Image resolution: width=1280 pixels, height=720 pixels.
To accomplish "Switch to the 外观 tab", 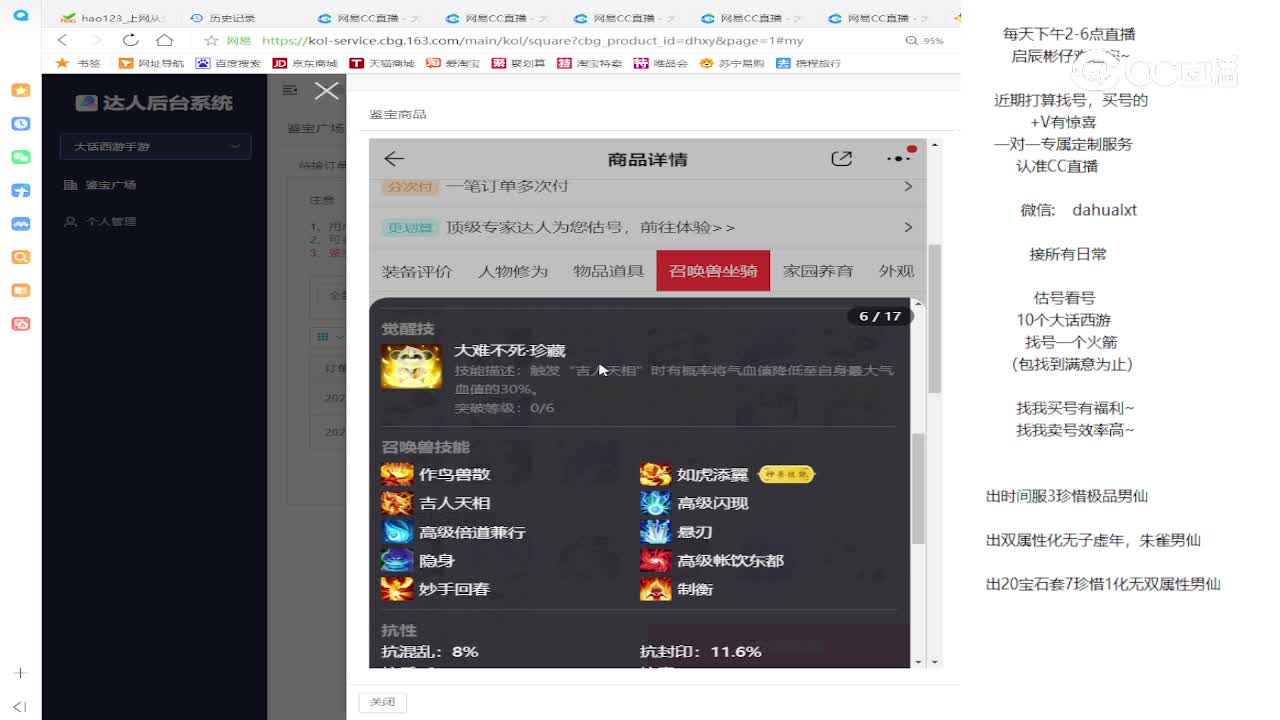I will coord(896,271).
